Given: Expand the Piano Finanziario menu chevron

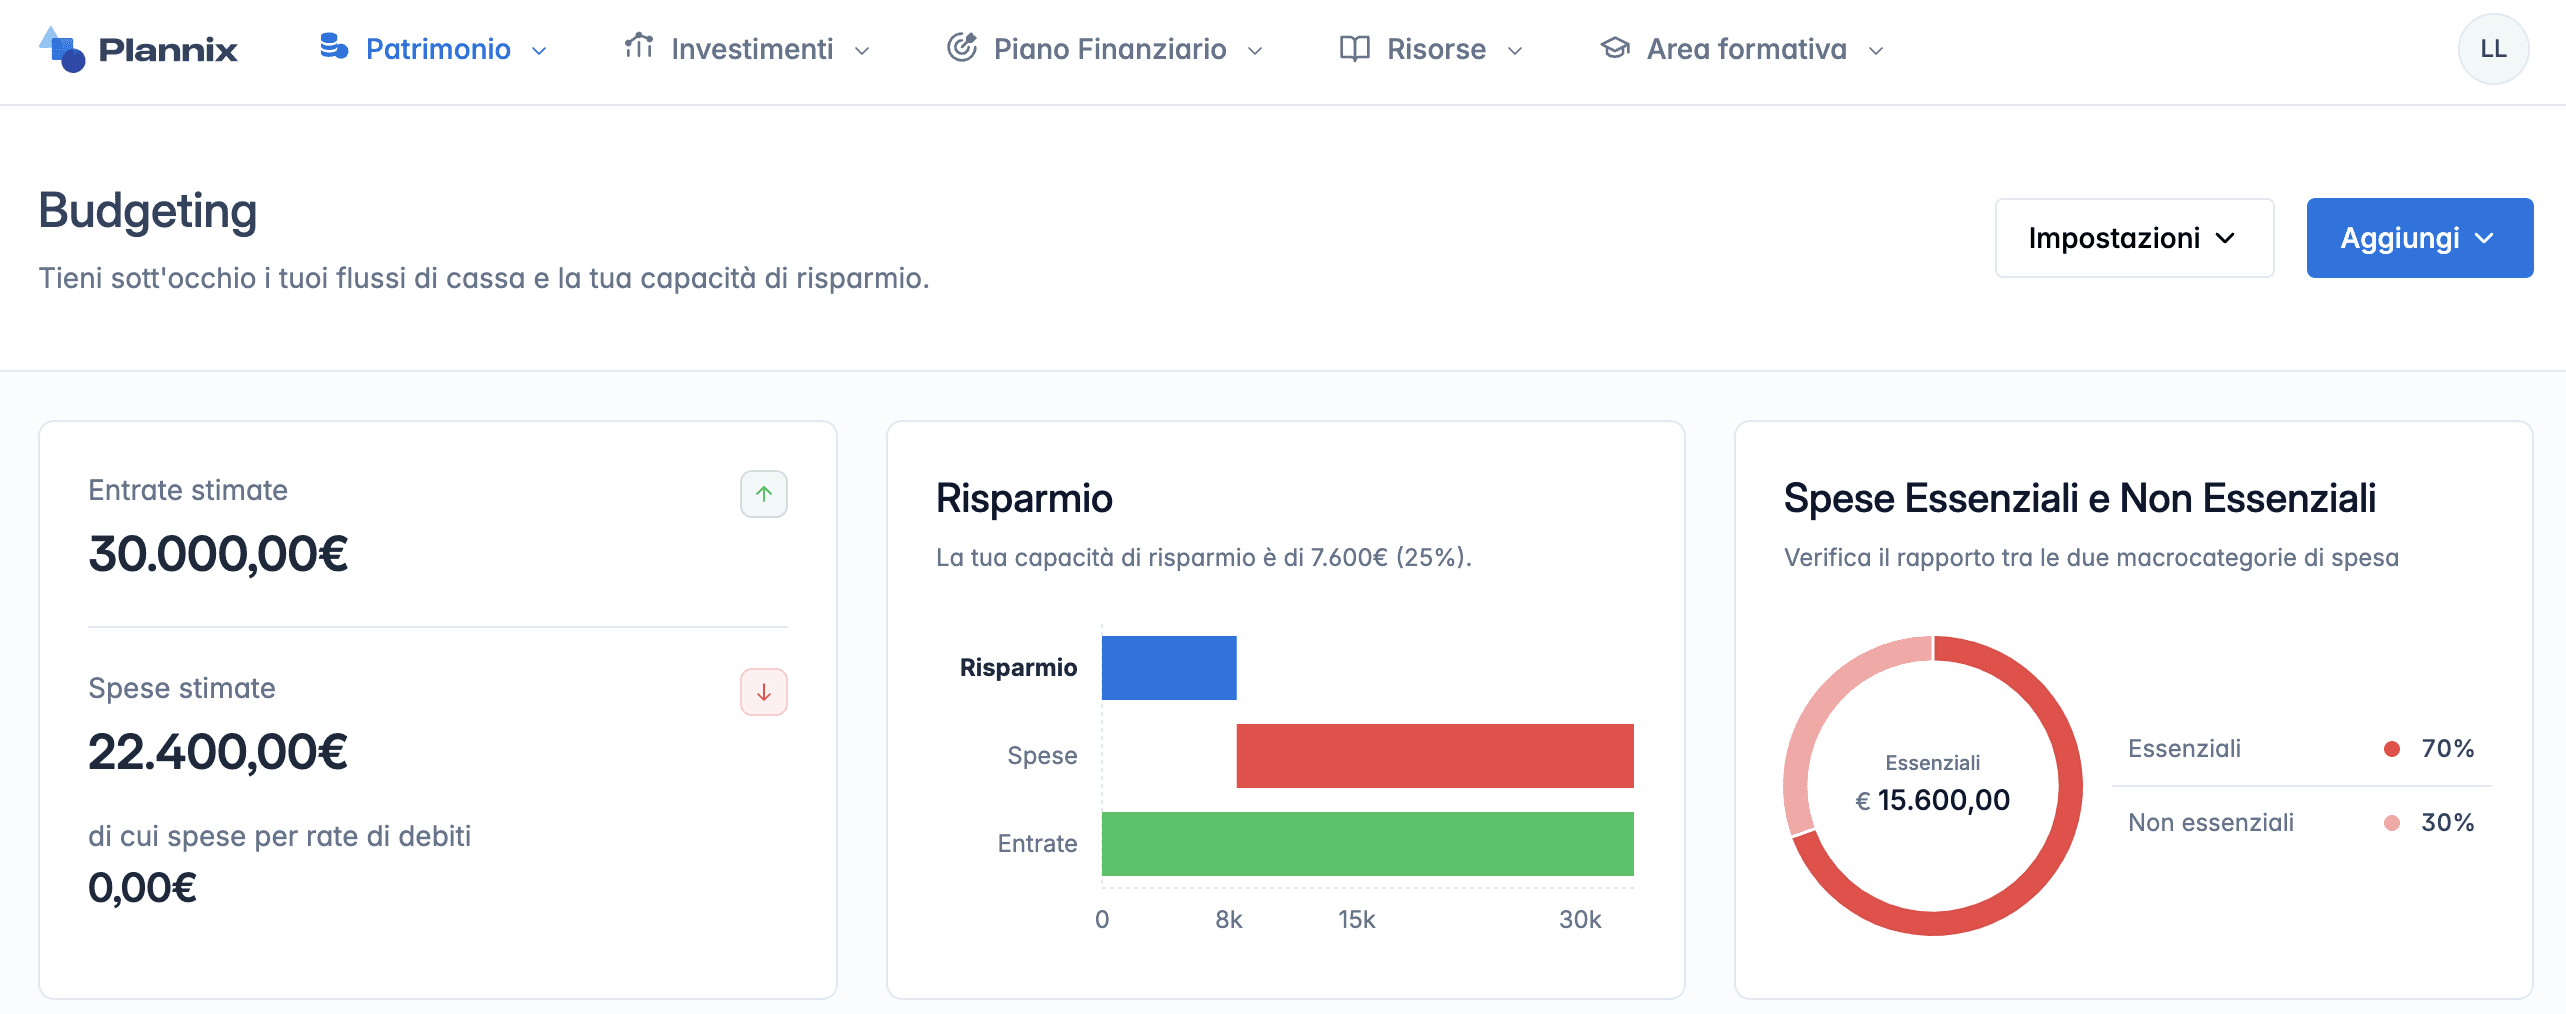Looking at the screenshot, I should 1255,51.
